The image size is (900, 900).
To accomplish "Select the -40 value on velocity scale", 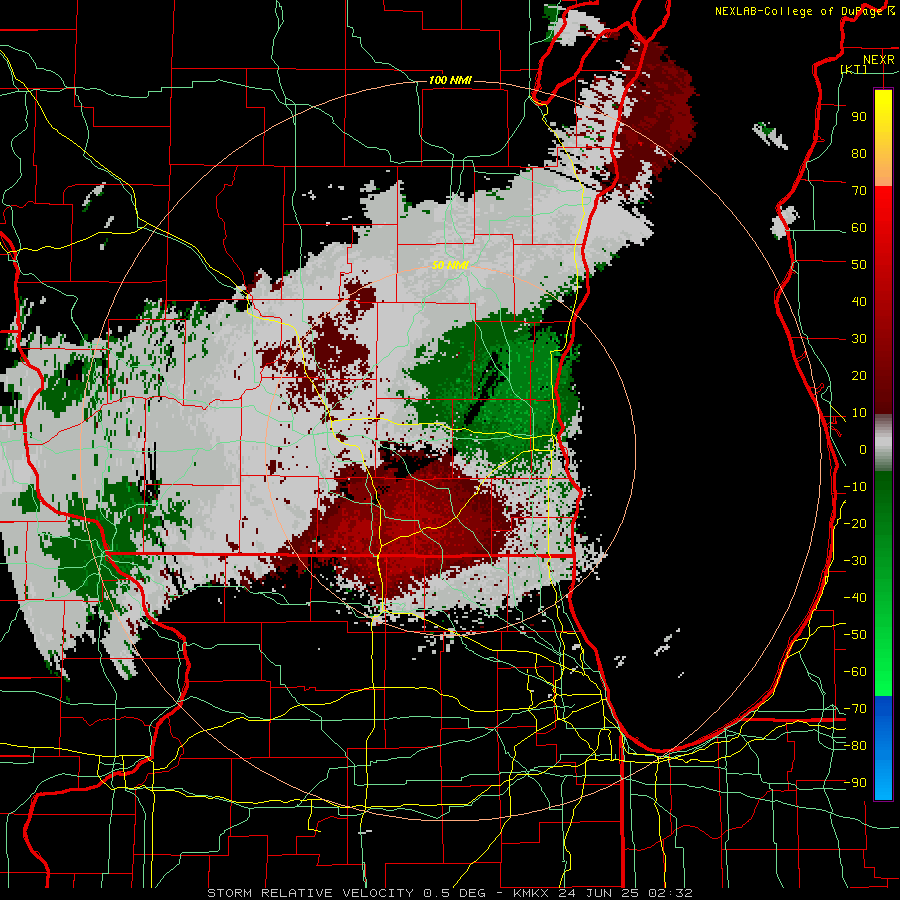I will (x=855, y=598).
